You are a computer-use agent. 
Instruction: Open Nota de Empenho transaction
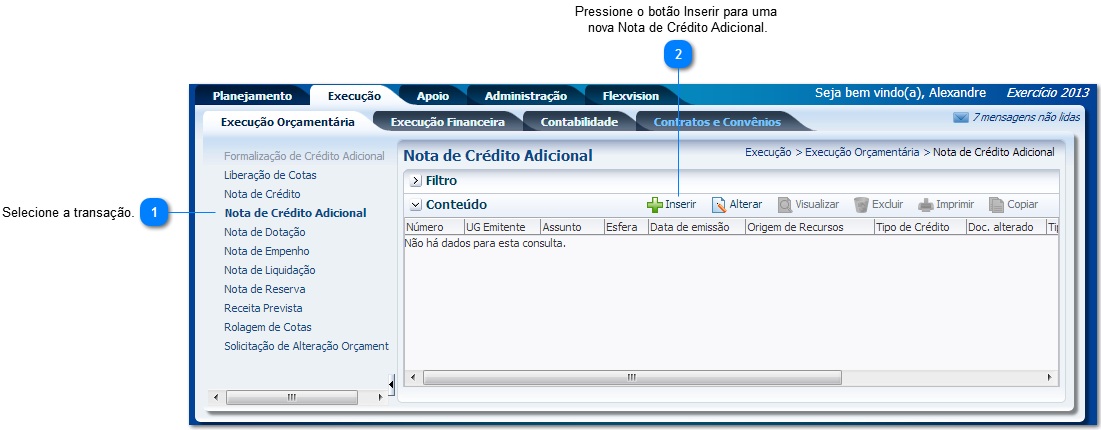tap(266, 251)
